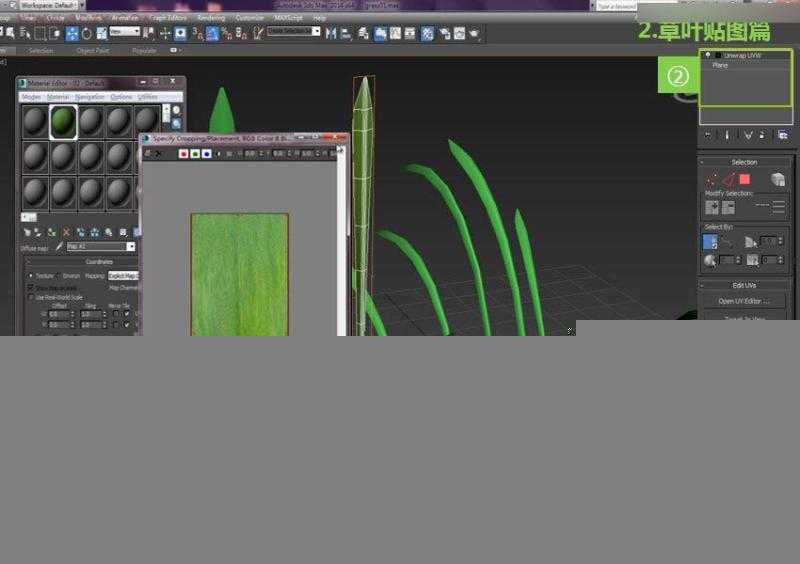Click the eyedropper next to Diffuse map
Image resolution: width=800 pixels, height=564 pixels.
pyautogui.click(x=59, y=247)
